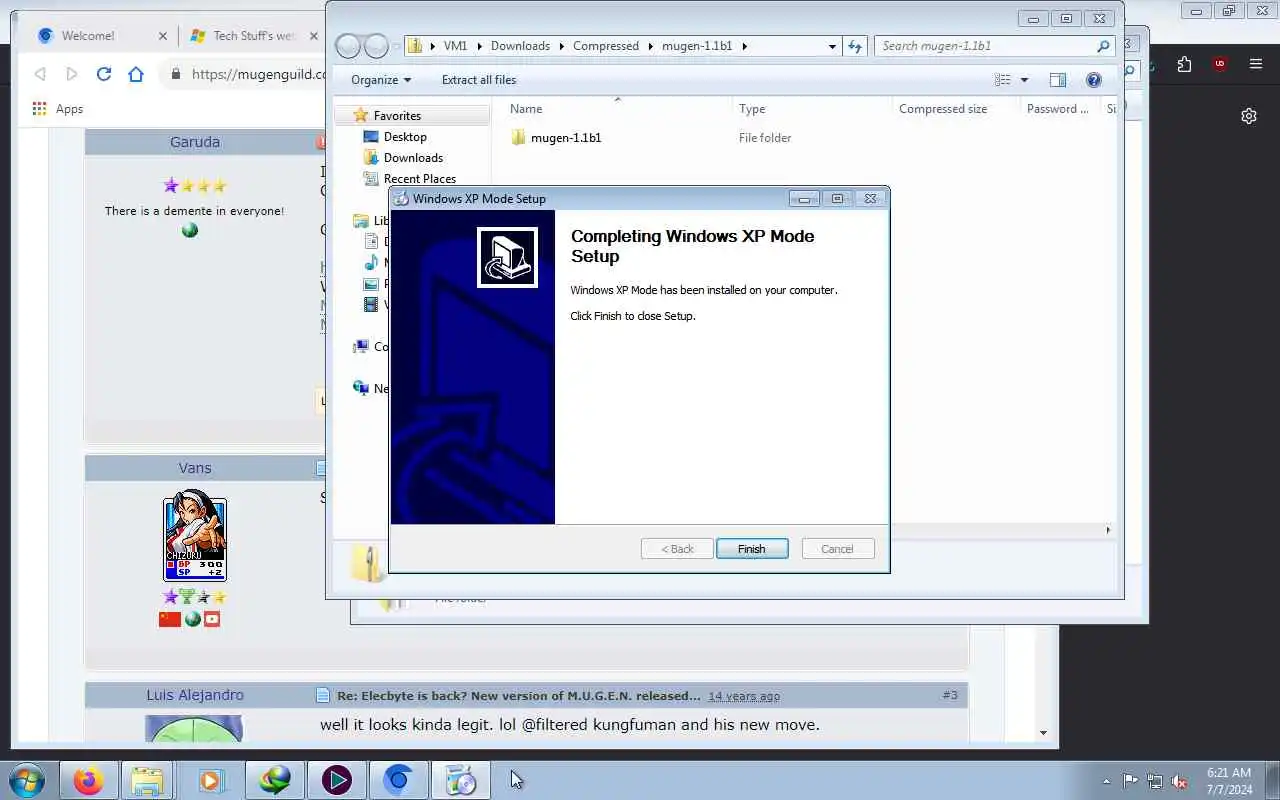Click the browser reload button
The height and width of the screenshot is (800, 1280).
click(x=104, y=74)
